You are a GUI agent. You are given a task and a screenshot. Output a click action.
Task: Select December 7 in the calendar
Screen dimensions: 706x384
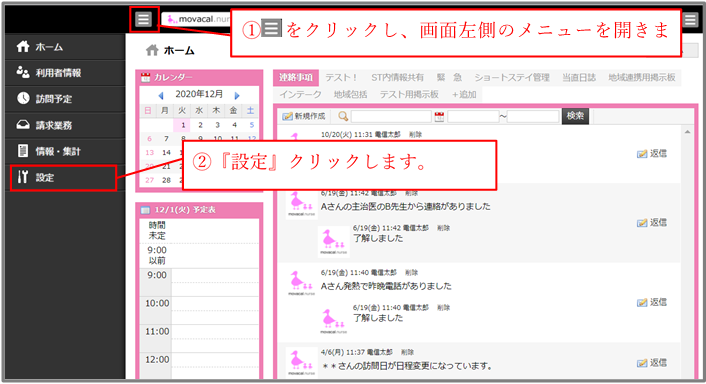coord(166,139)
